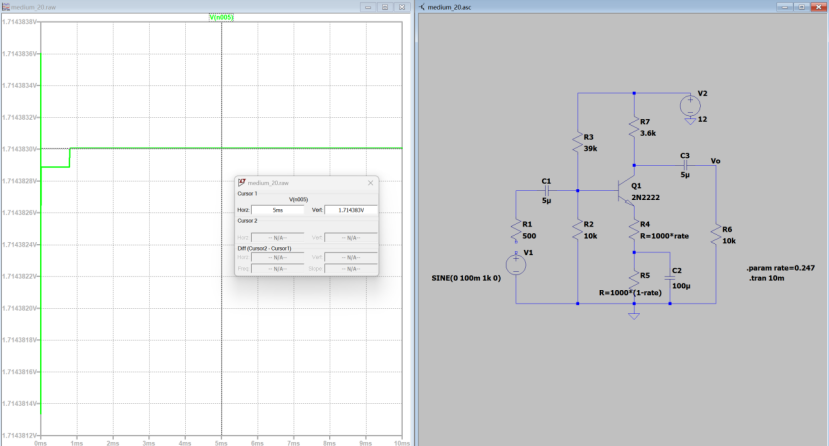Click the Diff Slope N/A field

tap(351, 269)
